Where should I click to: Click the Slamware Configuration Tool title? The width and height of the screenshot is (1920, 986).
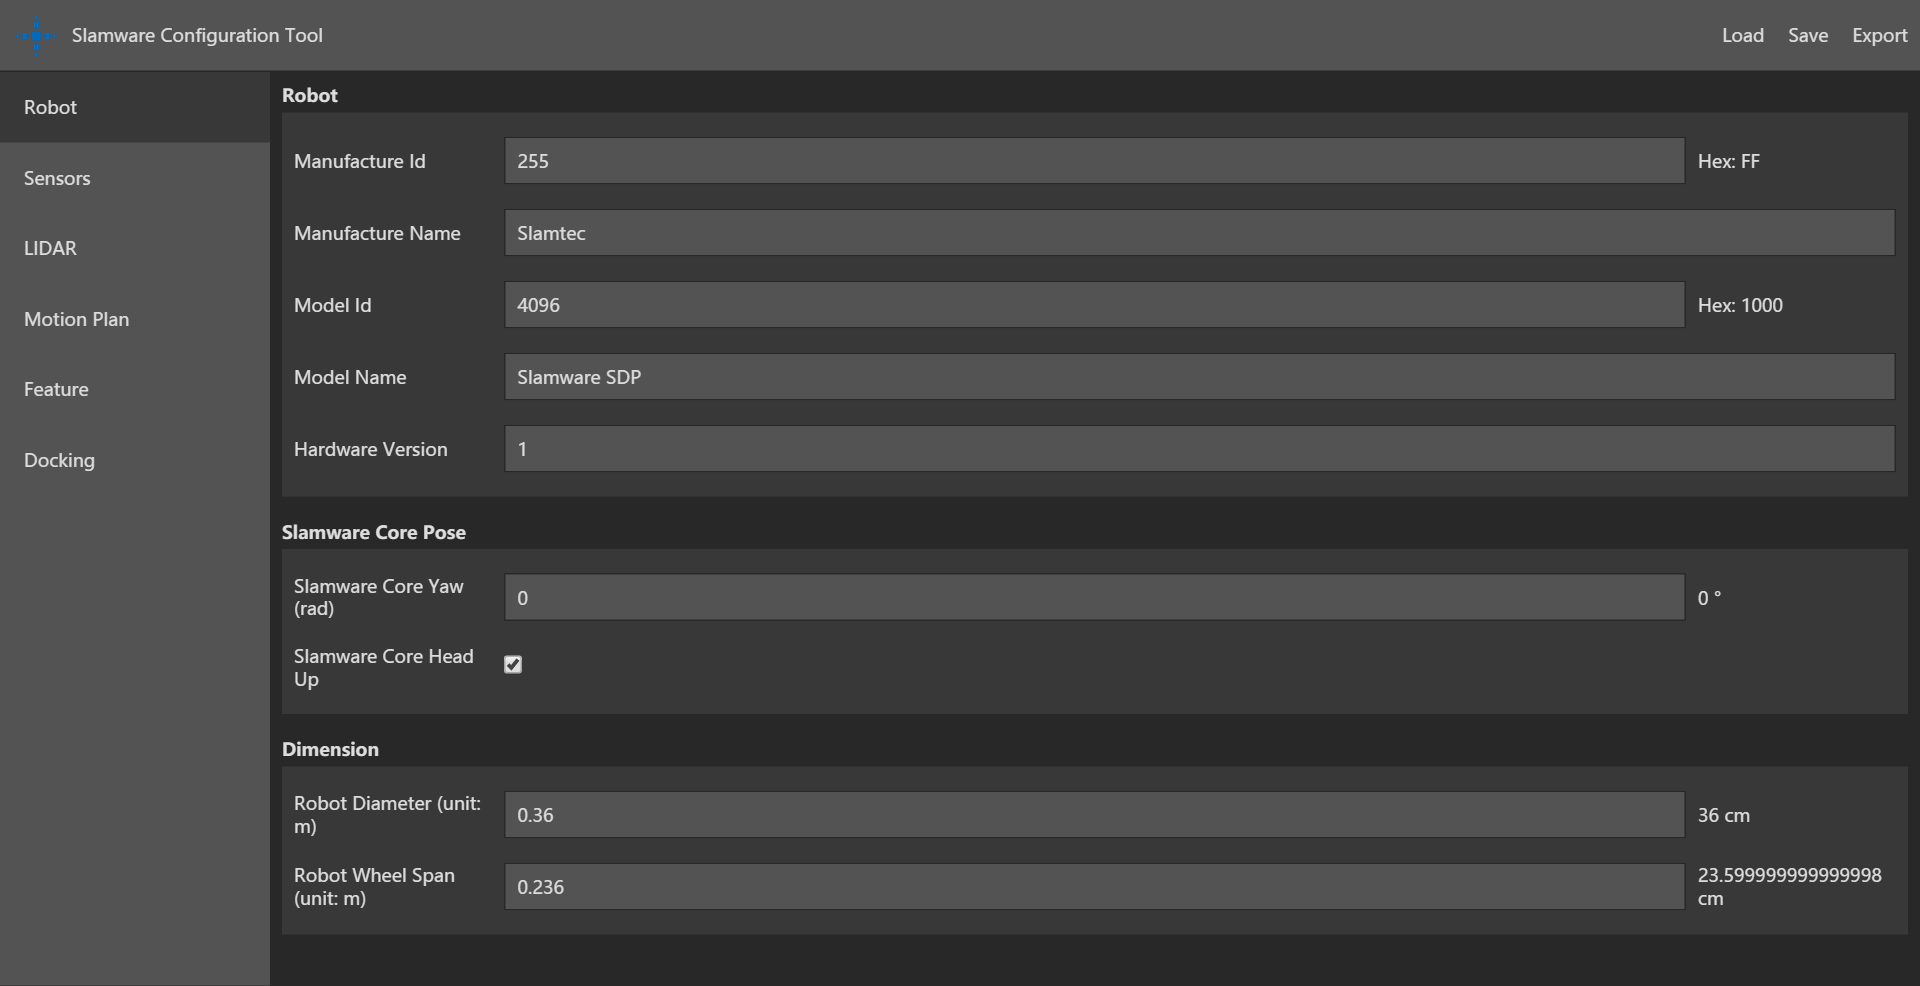point(197,35)
